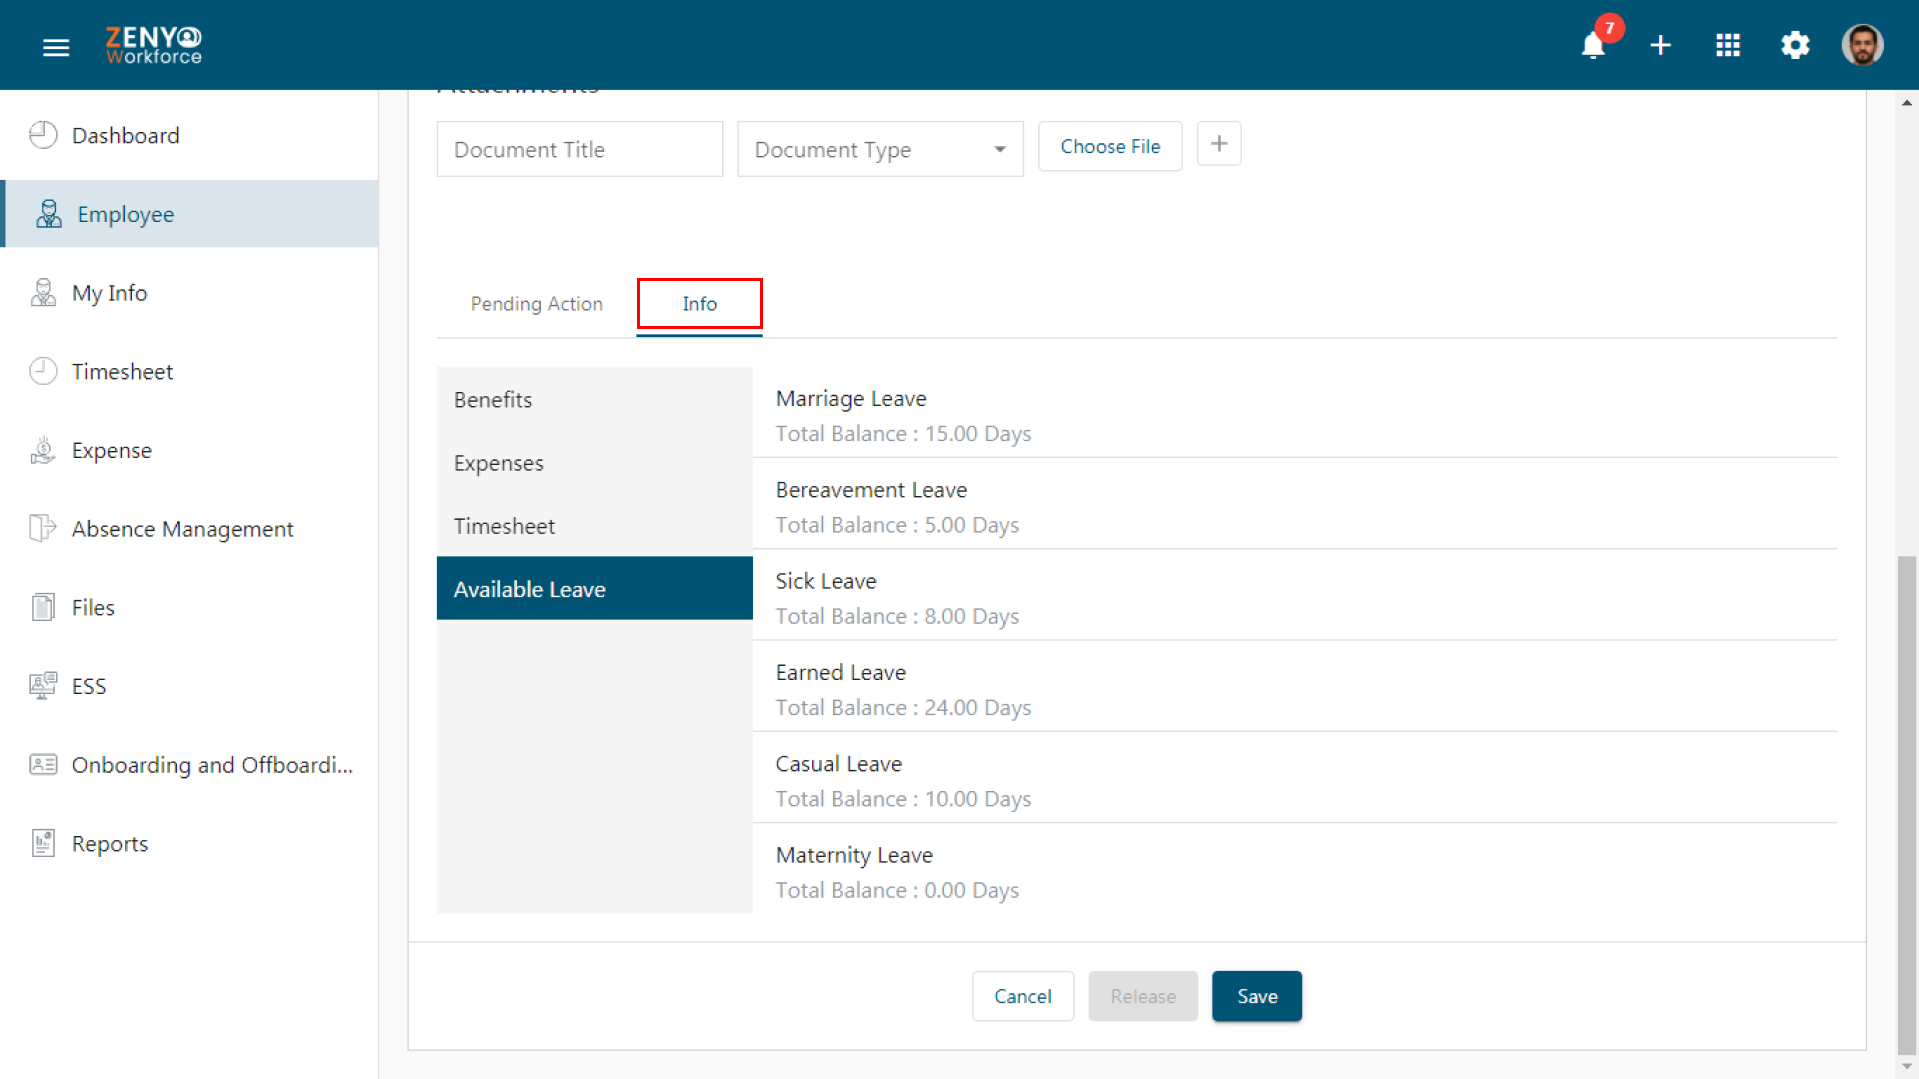Select the Info tab
1919x1079 pixels.
coord(700,304)
